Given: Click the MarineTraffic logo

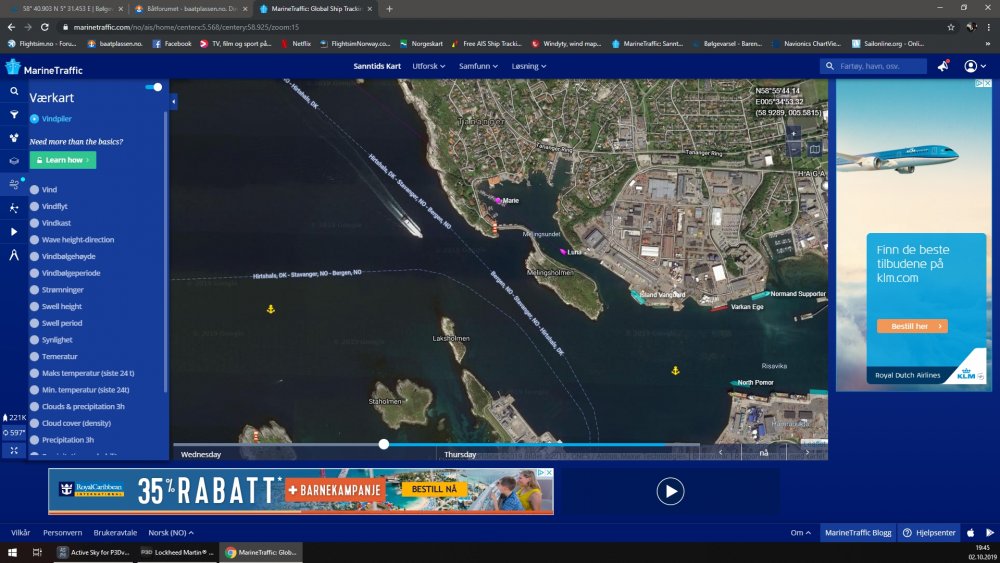Looking at the screenshot, I should point(43,68).
